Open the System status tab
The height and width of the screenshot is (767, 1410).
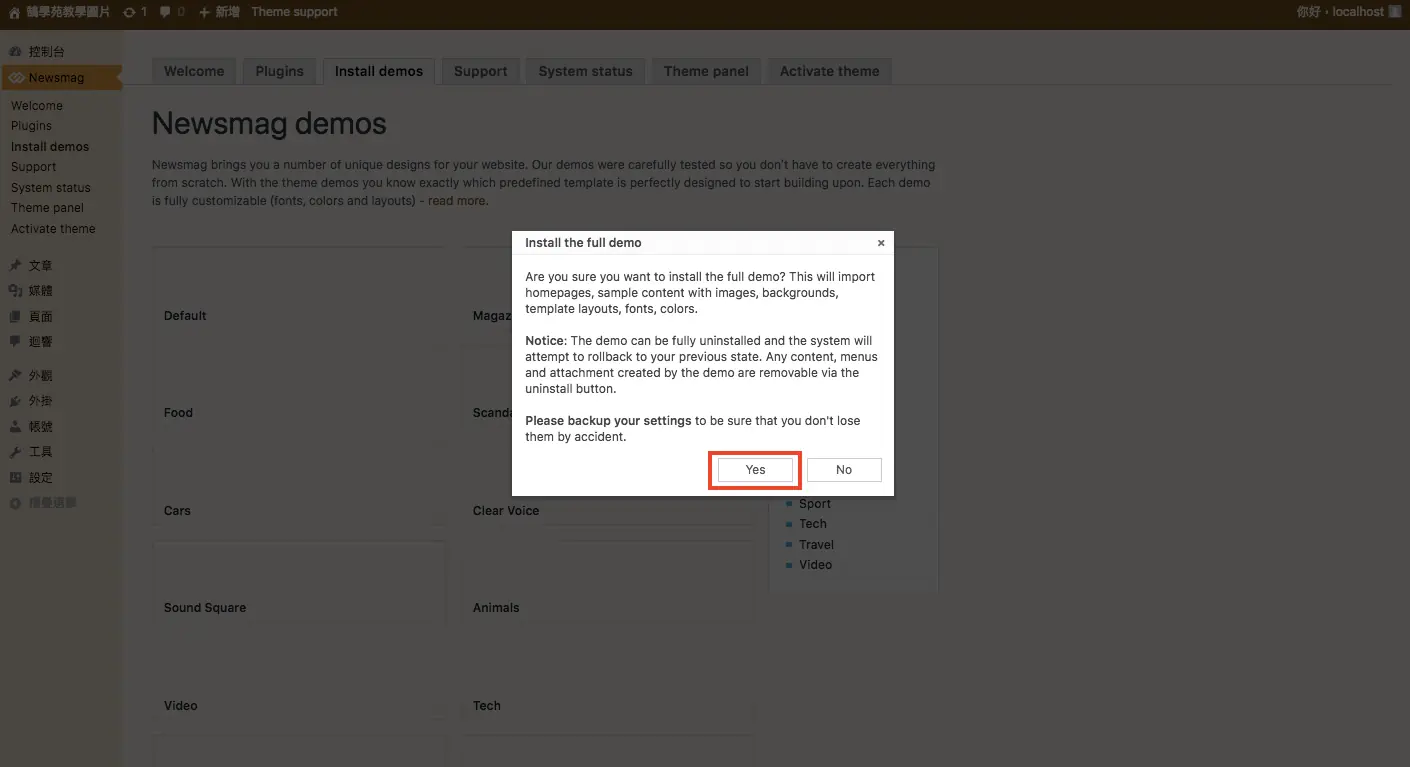pos(586,71)
